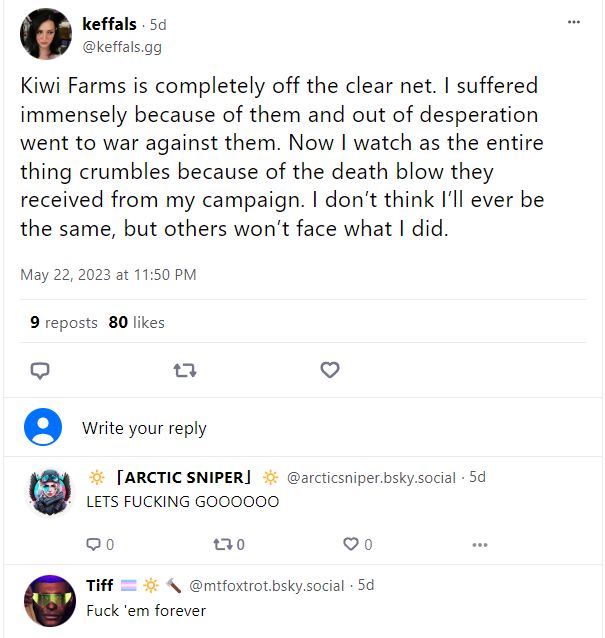Like keffals' main post
This screenshot has height=638, width=605.
click(330, 370)
